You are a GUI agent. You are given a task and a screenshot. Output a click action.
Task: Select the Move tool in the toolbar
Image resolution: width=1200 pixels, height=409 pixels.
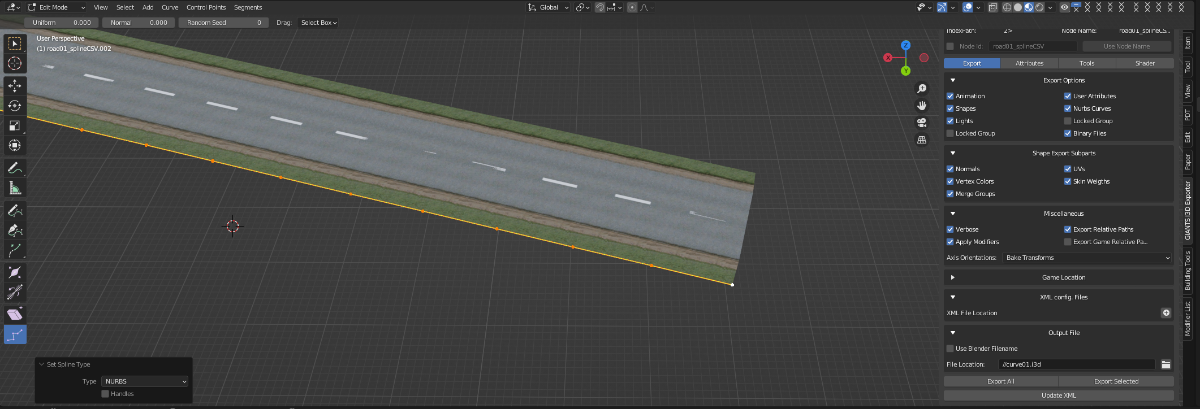pos(15,85)
